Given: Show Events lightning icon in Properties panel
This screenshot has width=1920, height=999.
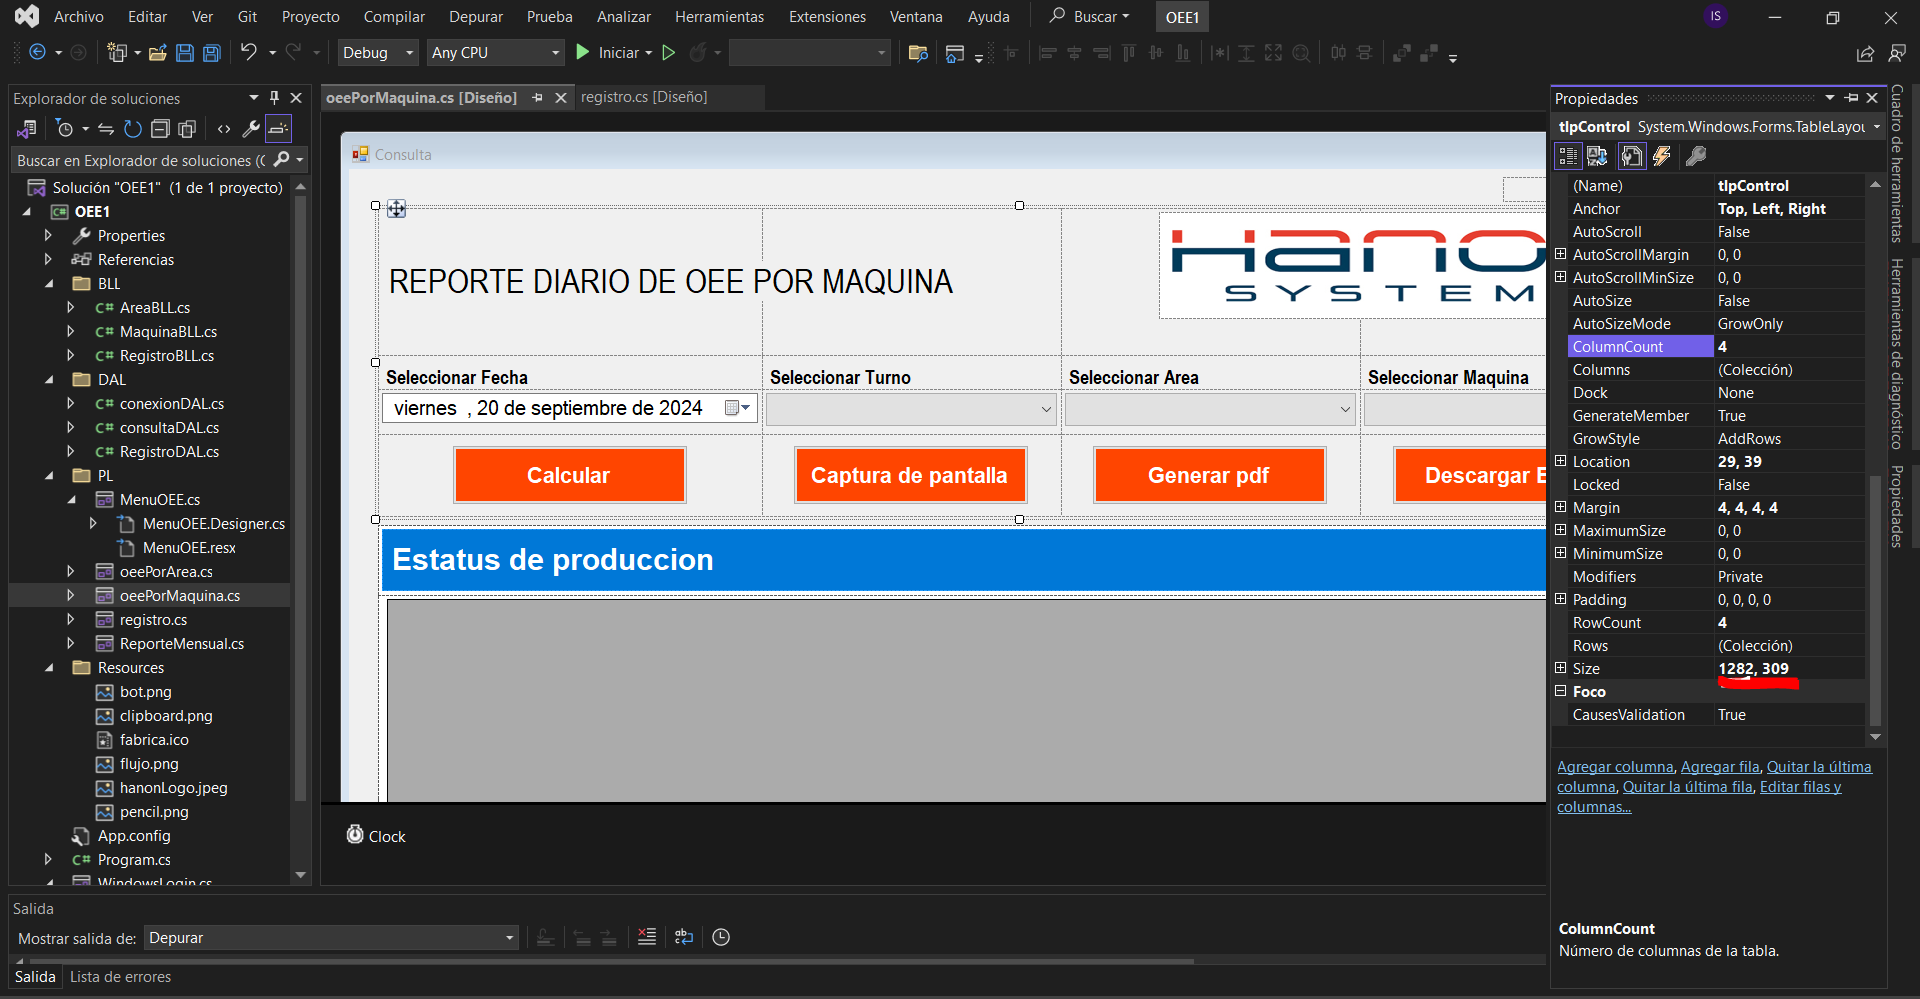Looking at the screenshot, I should 1662,156.
